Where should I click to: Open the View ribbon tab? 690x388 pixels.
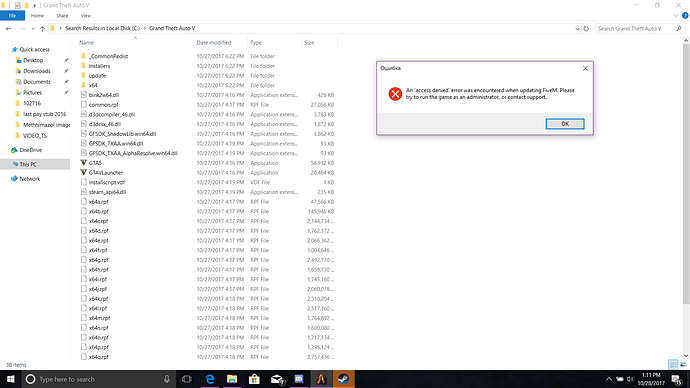pyautogui.click(x=85, y=15)
